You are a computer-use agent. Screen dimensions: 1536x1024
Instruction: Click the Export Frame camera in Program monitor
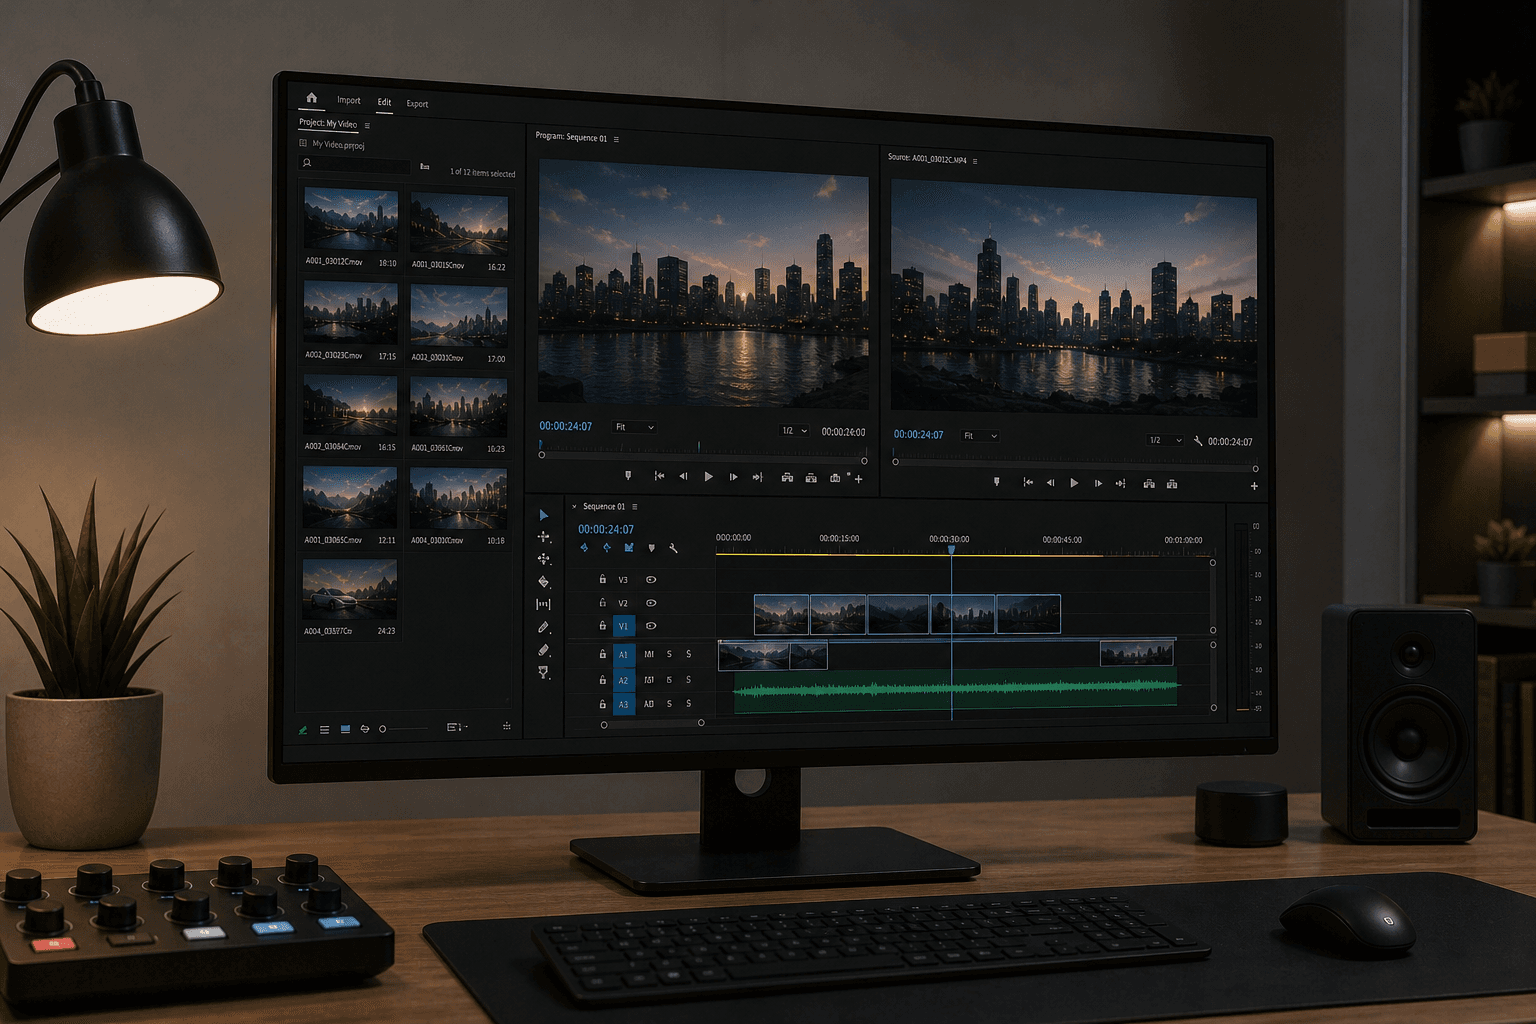(x=835, y=477)
